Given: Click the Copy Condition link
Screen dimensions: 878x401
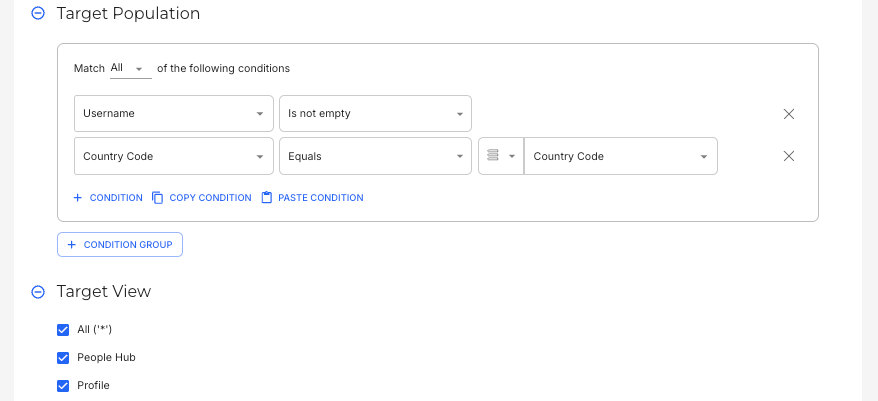Looking at the screenshot, I should tap(210, 198).
